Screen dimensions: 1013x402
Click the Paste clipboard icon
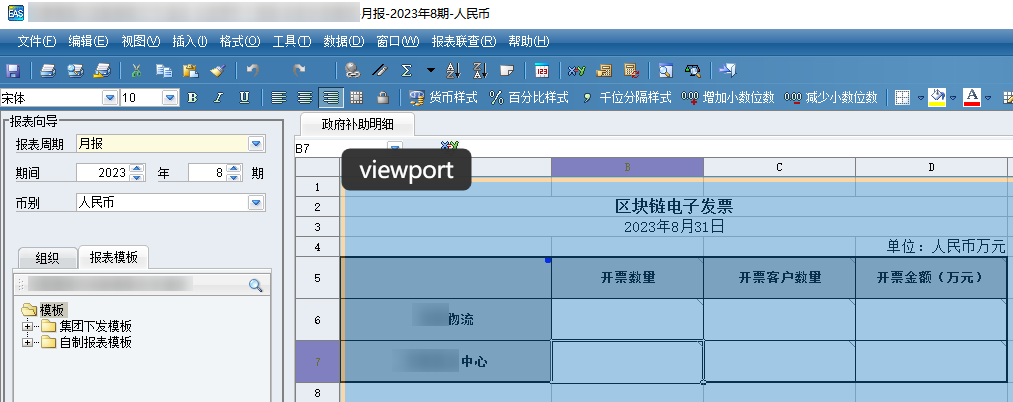(191, 70)
